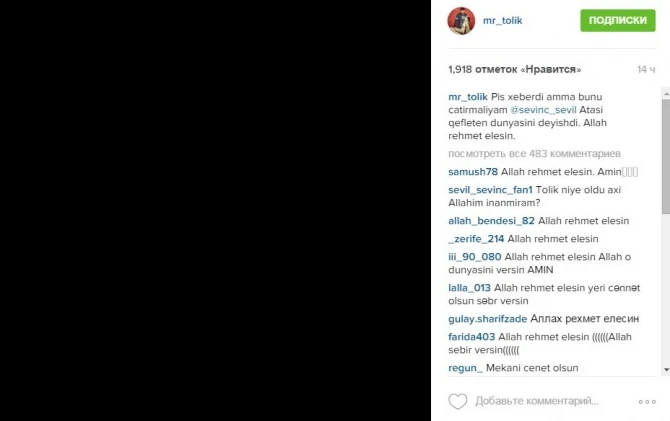Open allah_bendesi_82 commenter profile
This screenshot has height=421, width=670.
pyautogui.click(x=491, y=221)
